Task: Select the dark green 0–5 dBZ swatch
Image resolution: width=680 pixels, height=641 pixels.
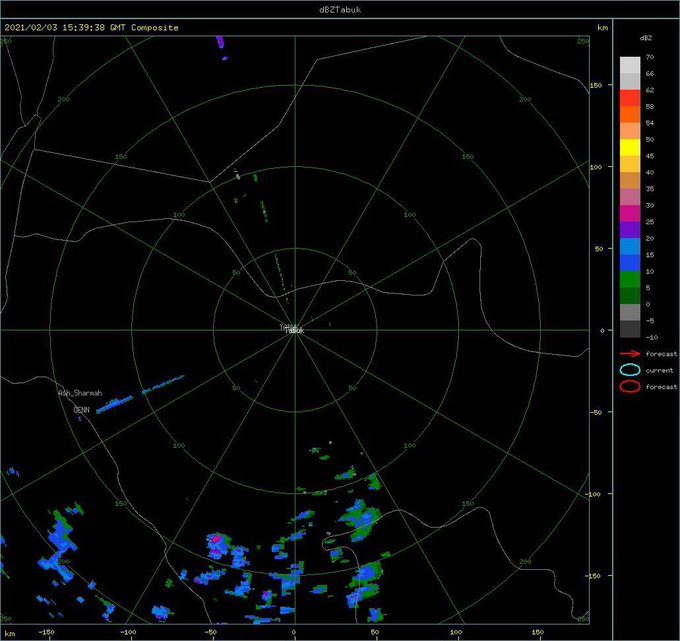Action: pyautogui.click(x=630, y=296)
